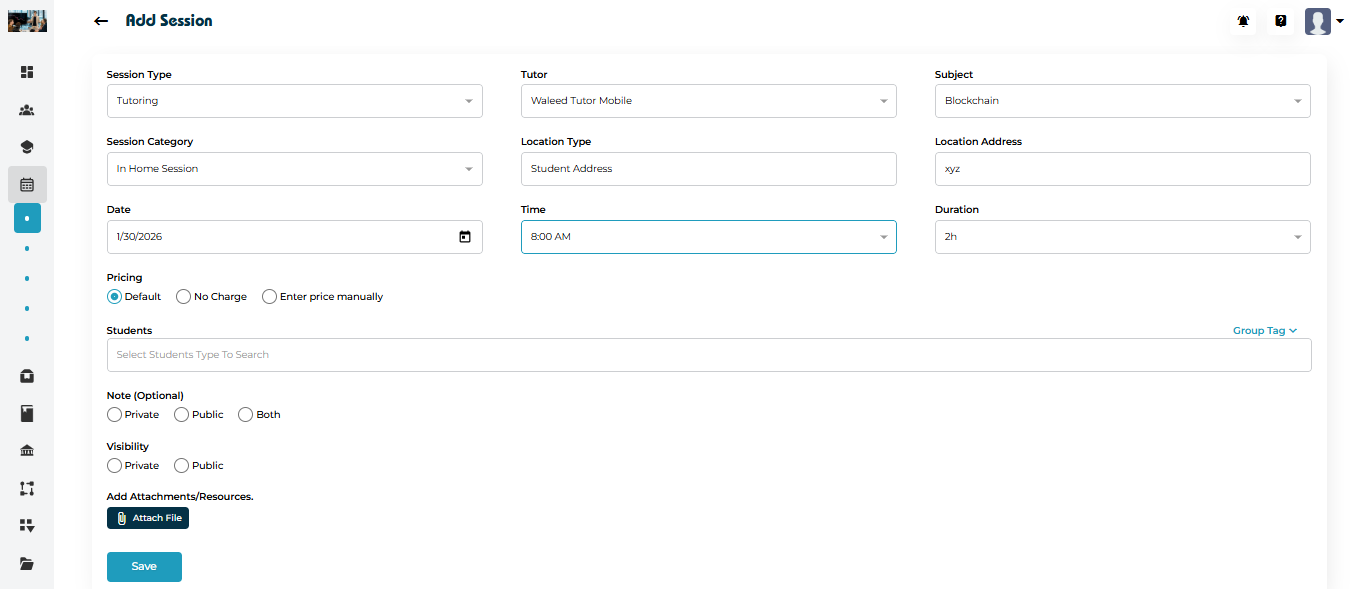
Task: Open the notifications bell
Action: [1243, 21]
